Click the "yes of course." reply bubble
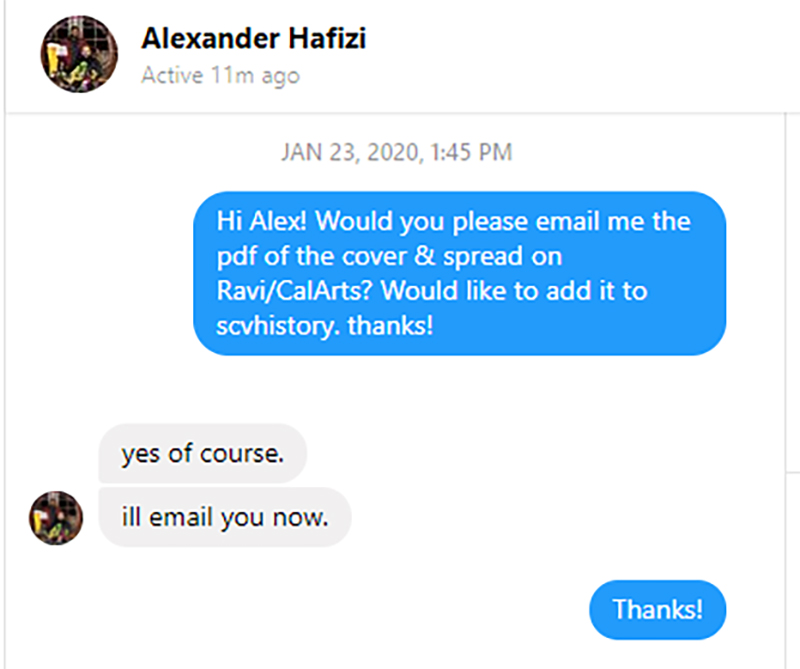The height and width of the screenshot is (669, 800). (x=202, y=454)
